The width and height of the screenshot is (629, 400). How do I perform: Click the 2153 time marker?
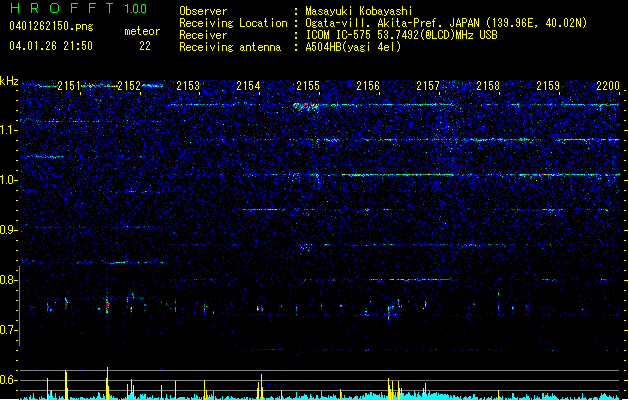[188, 86]
